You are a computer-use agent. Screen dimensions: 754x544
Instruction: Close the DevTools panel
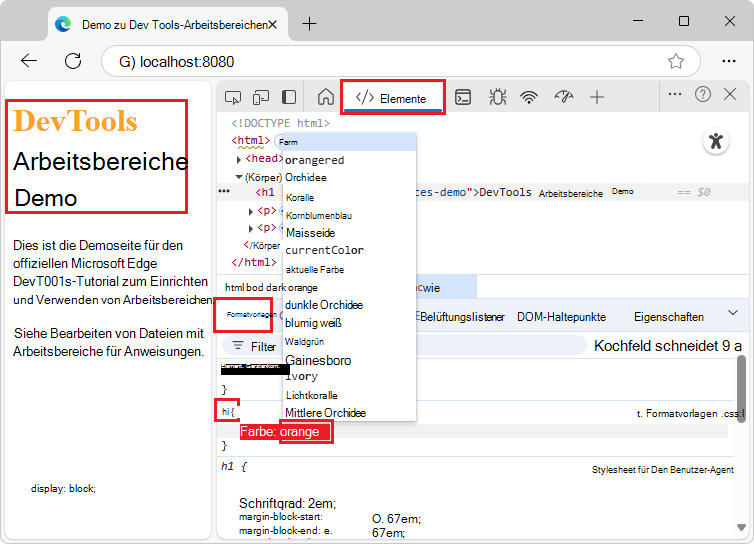[730, 94]
